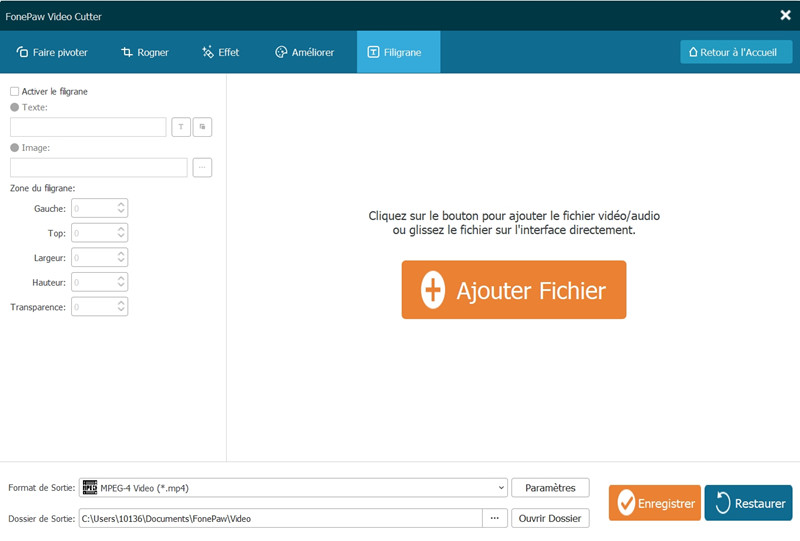Expand the Format de Sortie dropdown
The image size is (800, 541).
tap(500, 488)
